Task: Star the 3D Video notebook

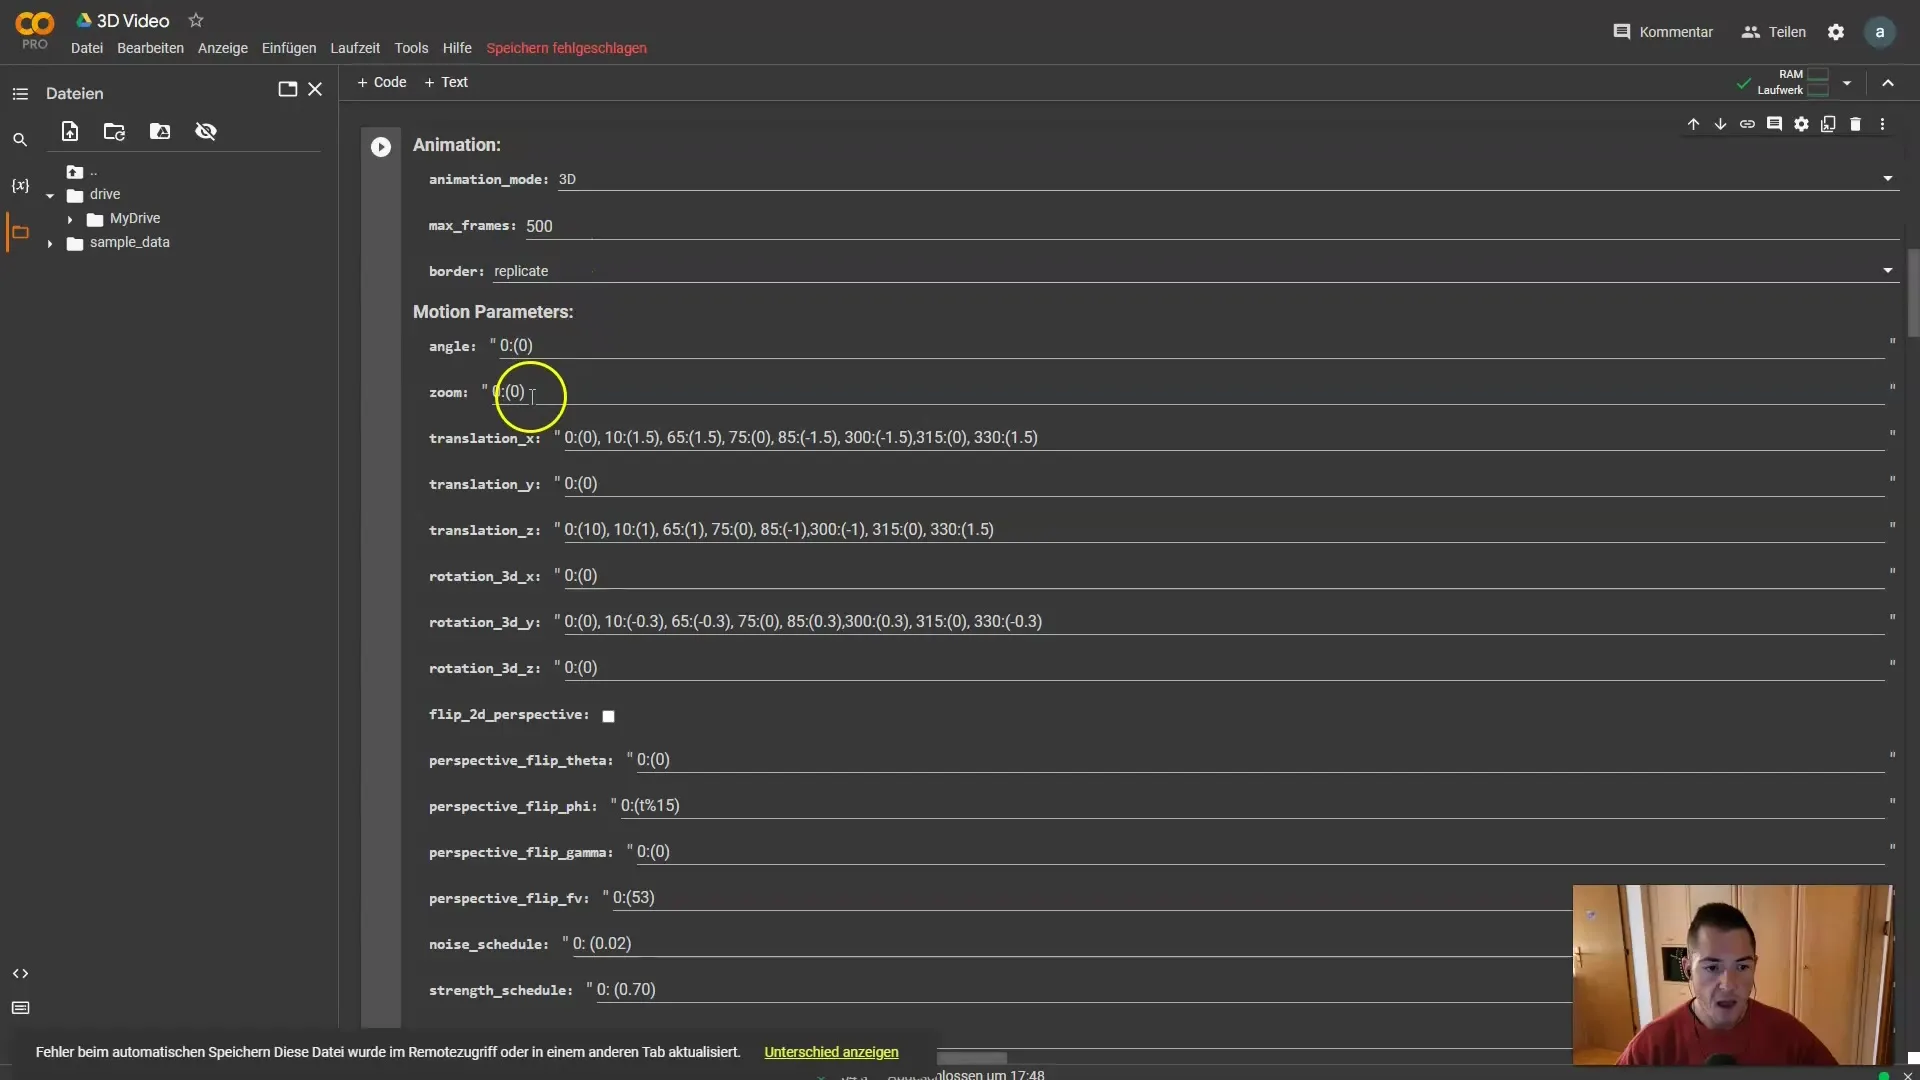Action: (196, 20)
